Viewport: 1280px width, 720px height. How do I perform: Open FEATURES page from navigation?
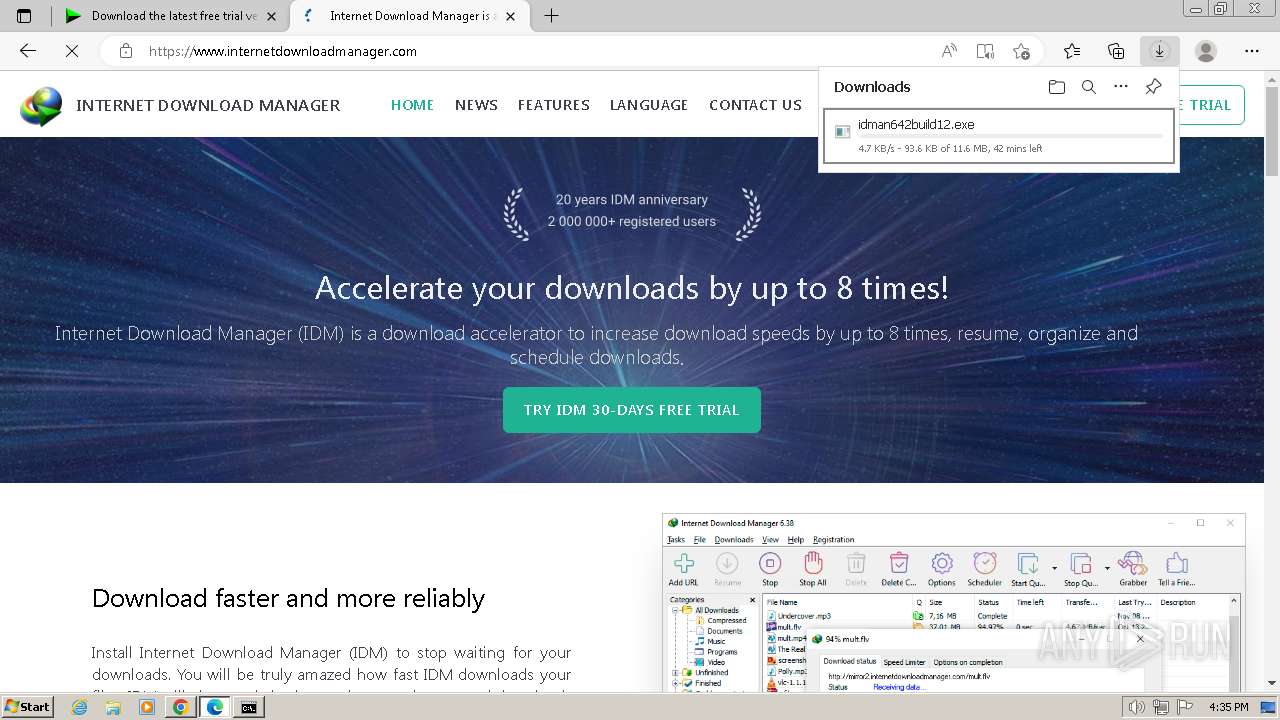pyautogui.click(x=553, y=105)
